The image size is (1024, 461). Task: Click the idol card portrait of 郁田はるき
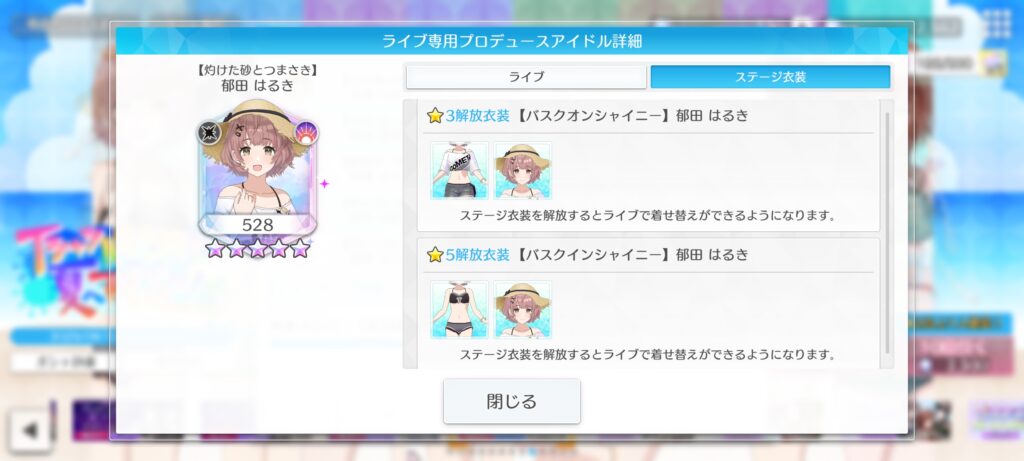[257, 168]
